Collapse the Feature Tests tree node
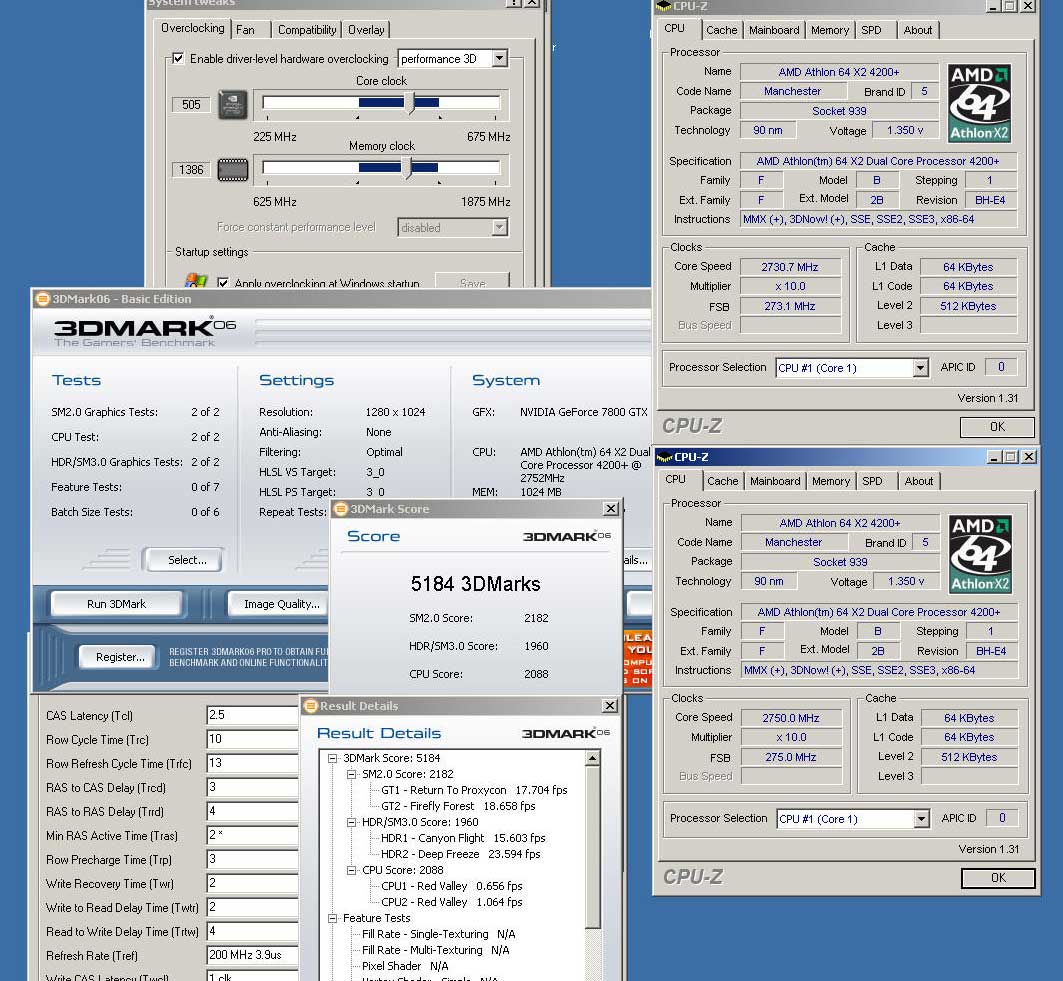Screen dimensions: 1063x981 click(332, 919)
